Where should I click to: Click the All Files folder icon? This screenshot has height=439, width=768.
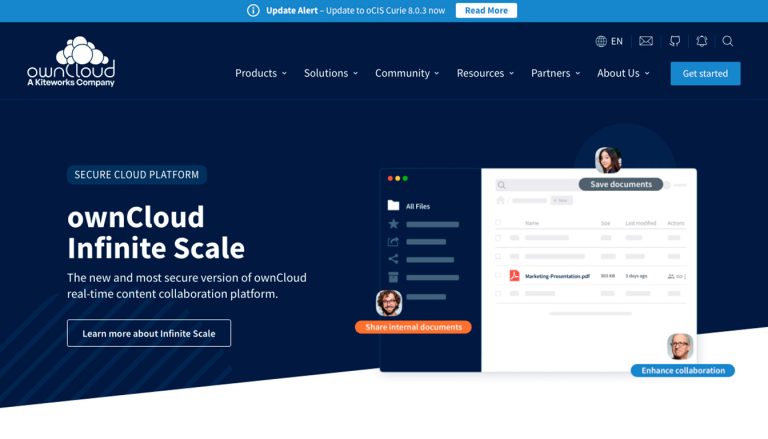[x=393, y=205]
